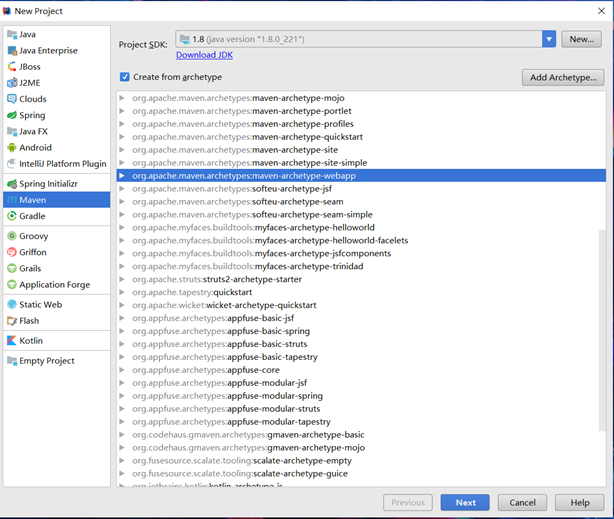Screen dimensions: 614x519
Task: Select Spring Initializr project type
Action: pyautogui.click(x=57, y=183)
